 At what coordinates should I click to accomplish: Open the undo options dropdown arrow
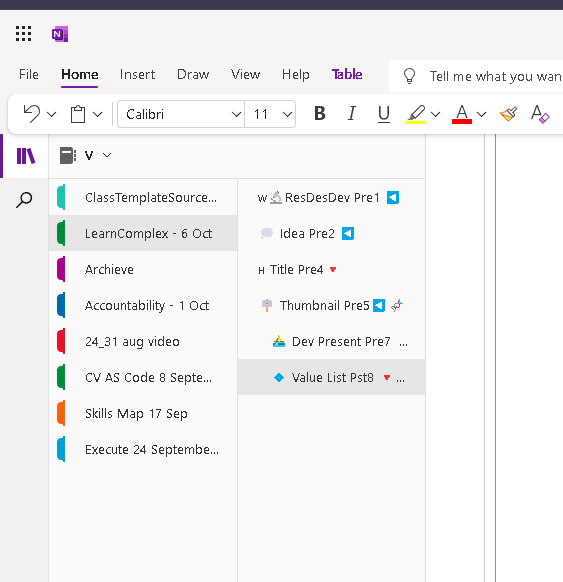[52, 114]
